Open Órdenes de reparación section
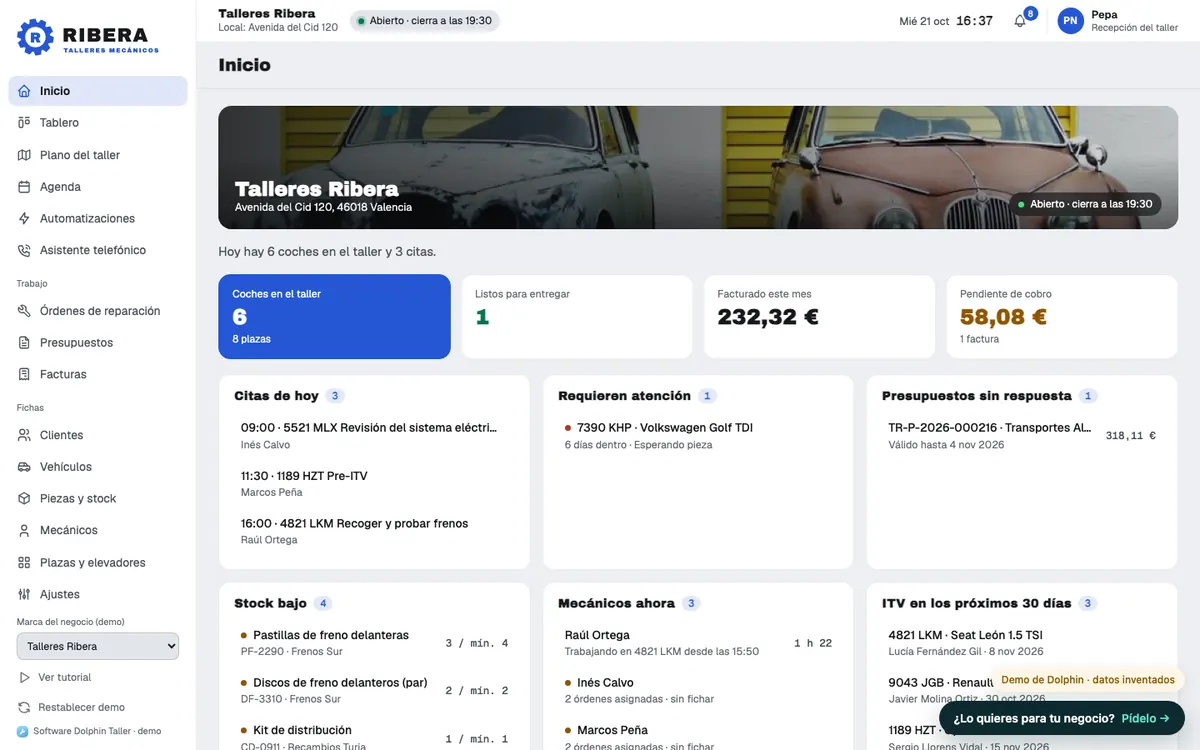 pyautogui.click(x=98, y=311)
